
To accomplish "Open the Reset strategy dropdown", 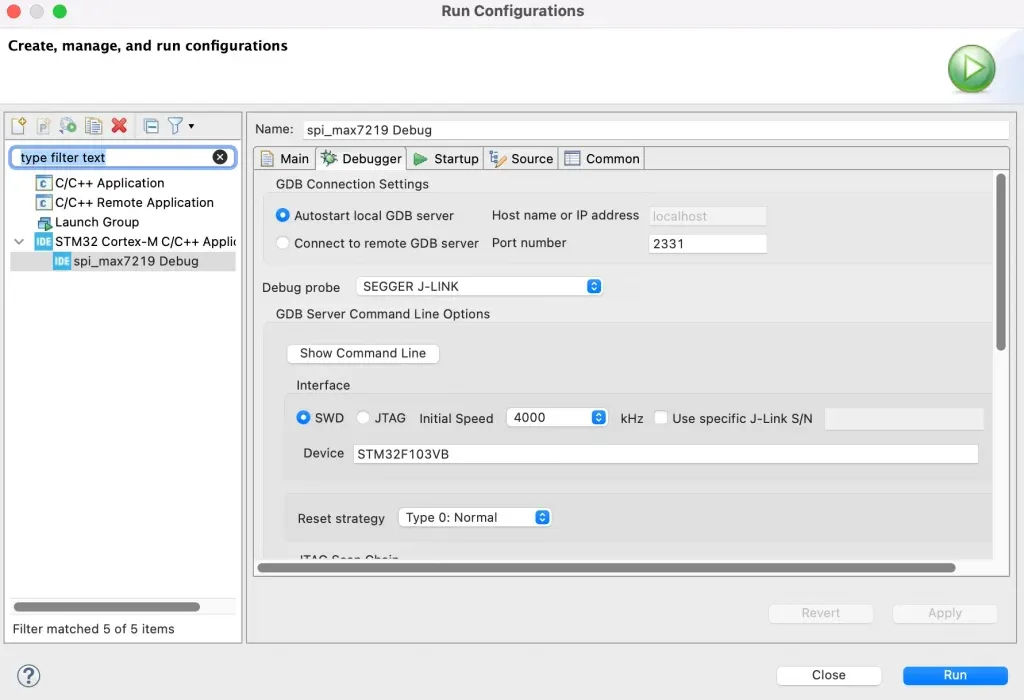I will (541, 517).
